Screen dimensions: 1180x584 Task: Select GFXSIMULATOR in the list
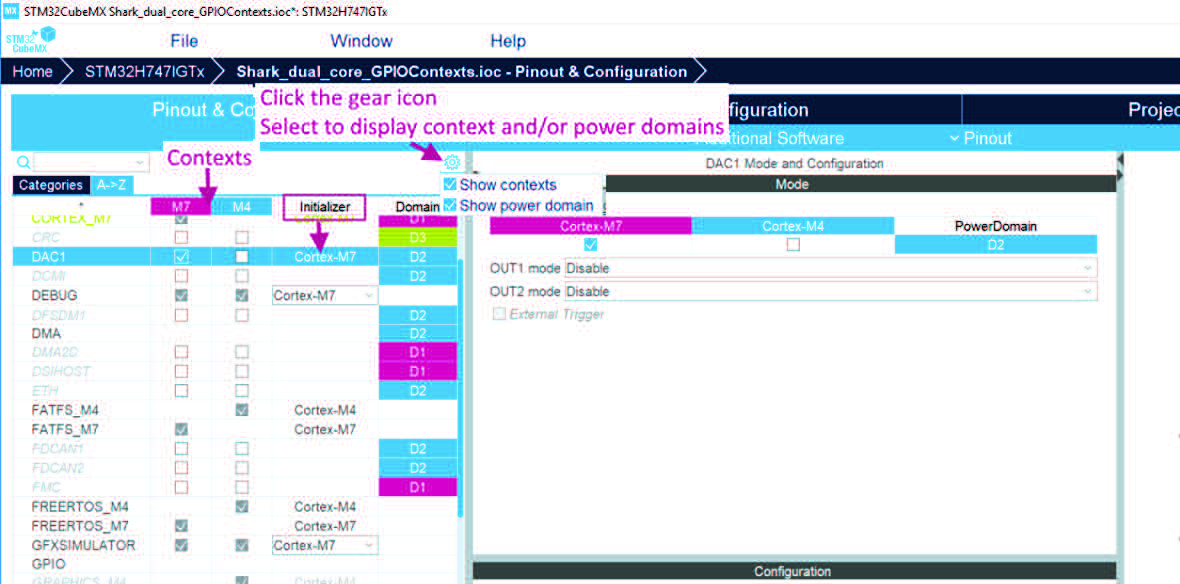click(84, 545)
